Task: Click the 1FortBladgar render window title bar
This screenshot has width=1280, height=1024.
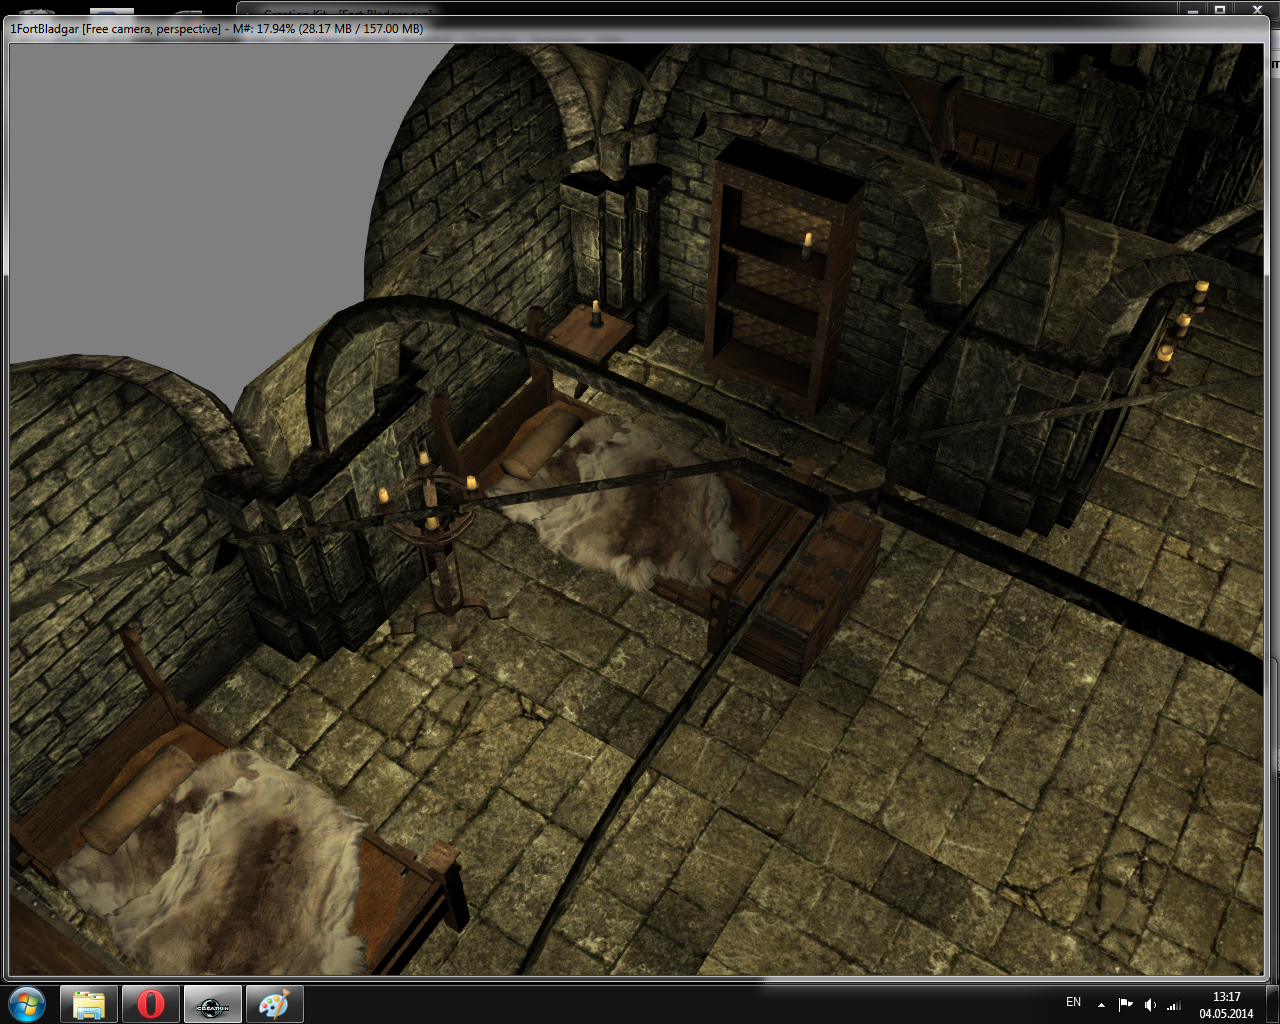Action: pyautogui.click(x=636, y=29)
